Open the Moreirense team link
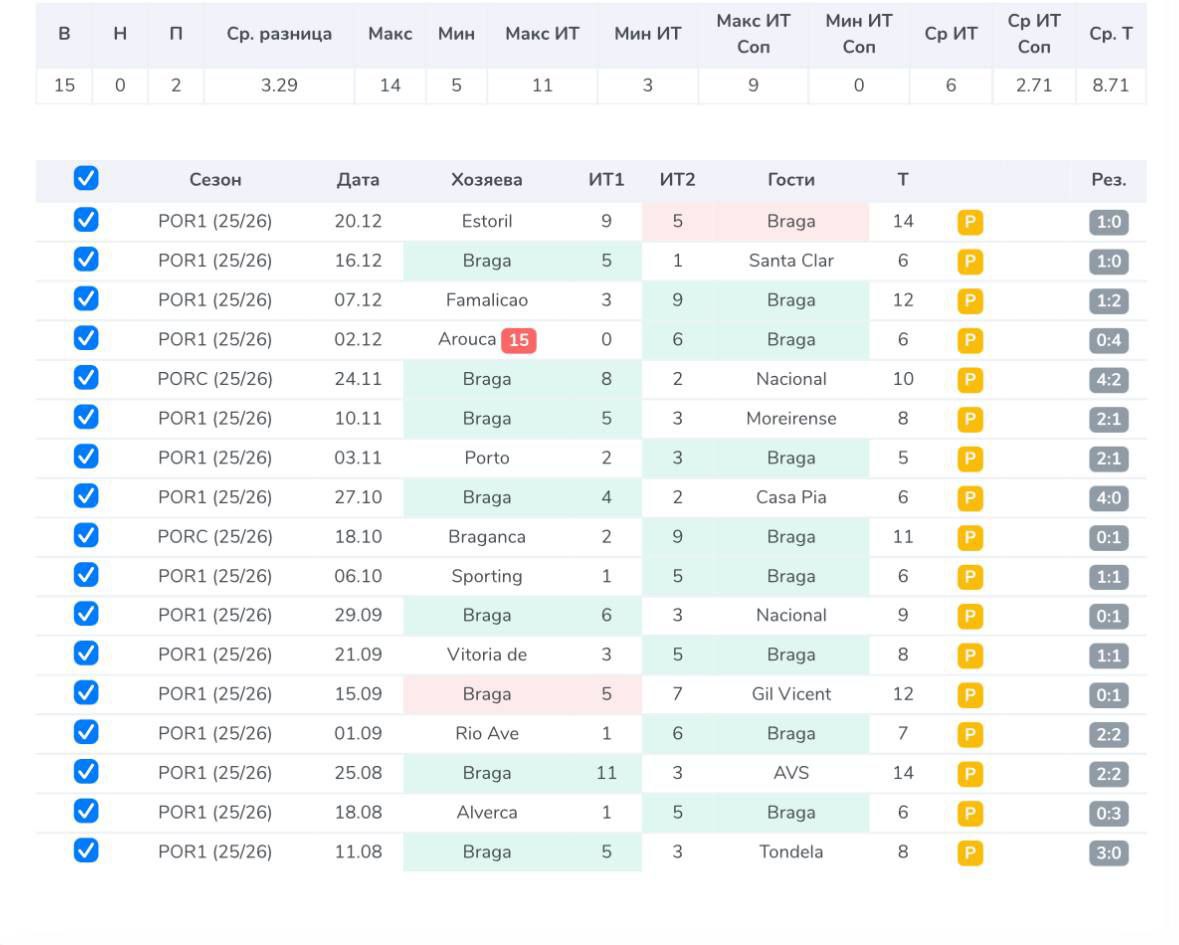 pos(791,419)
